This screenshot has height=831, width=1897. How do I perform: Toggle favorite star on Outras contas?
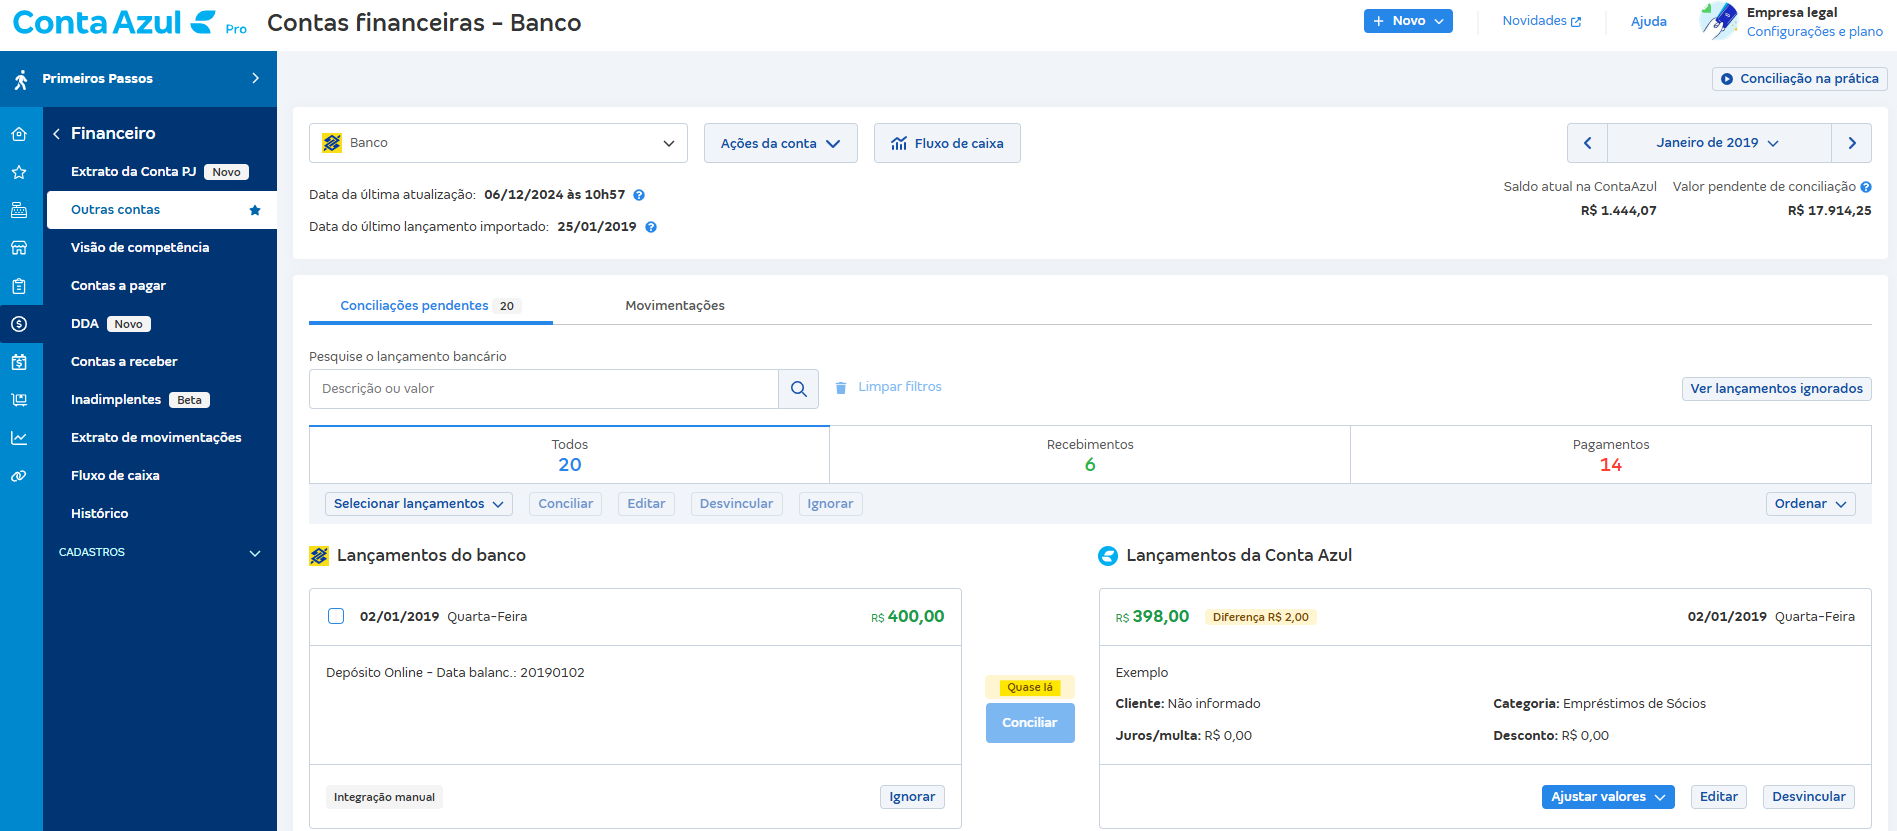click(255, 210)
